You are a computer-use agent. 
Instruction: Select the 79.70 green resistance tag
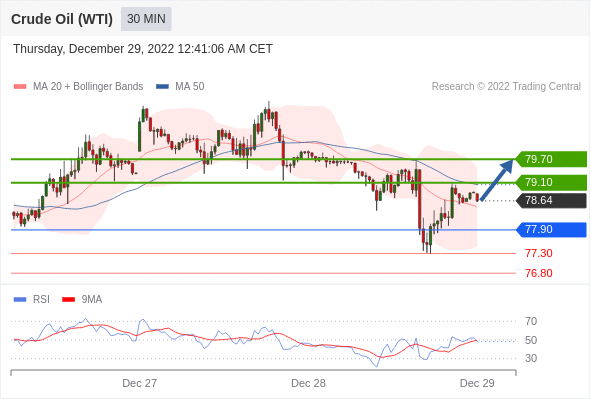pos(551,159)
